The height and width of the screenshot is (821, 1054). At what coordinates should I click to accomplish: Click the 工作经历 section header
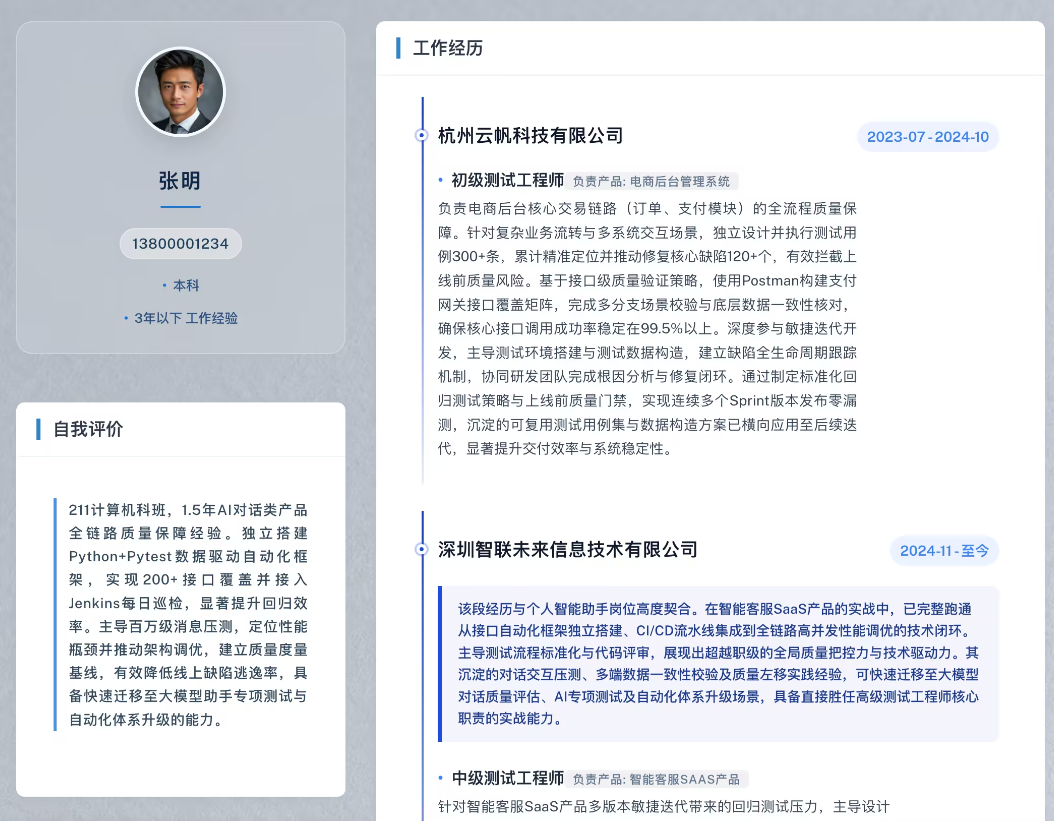click(448, 48)
